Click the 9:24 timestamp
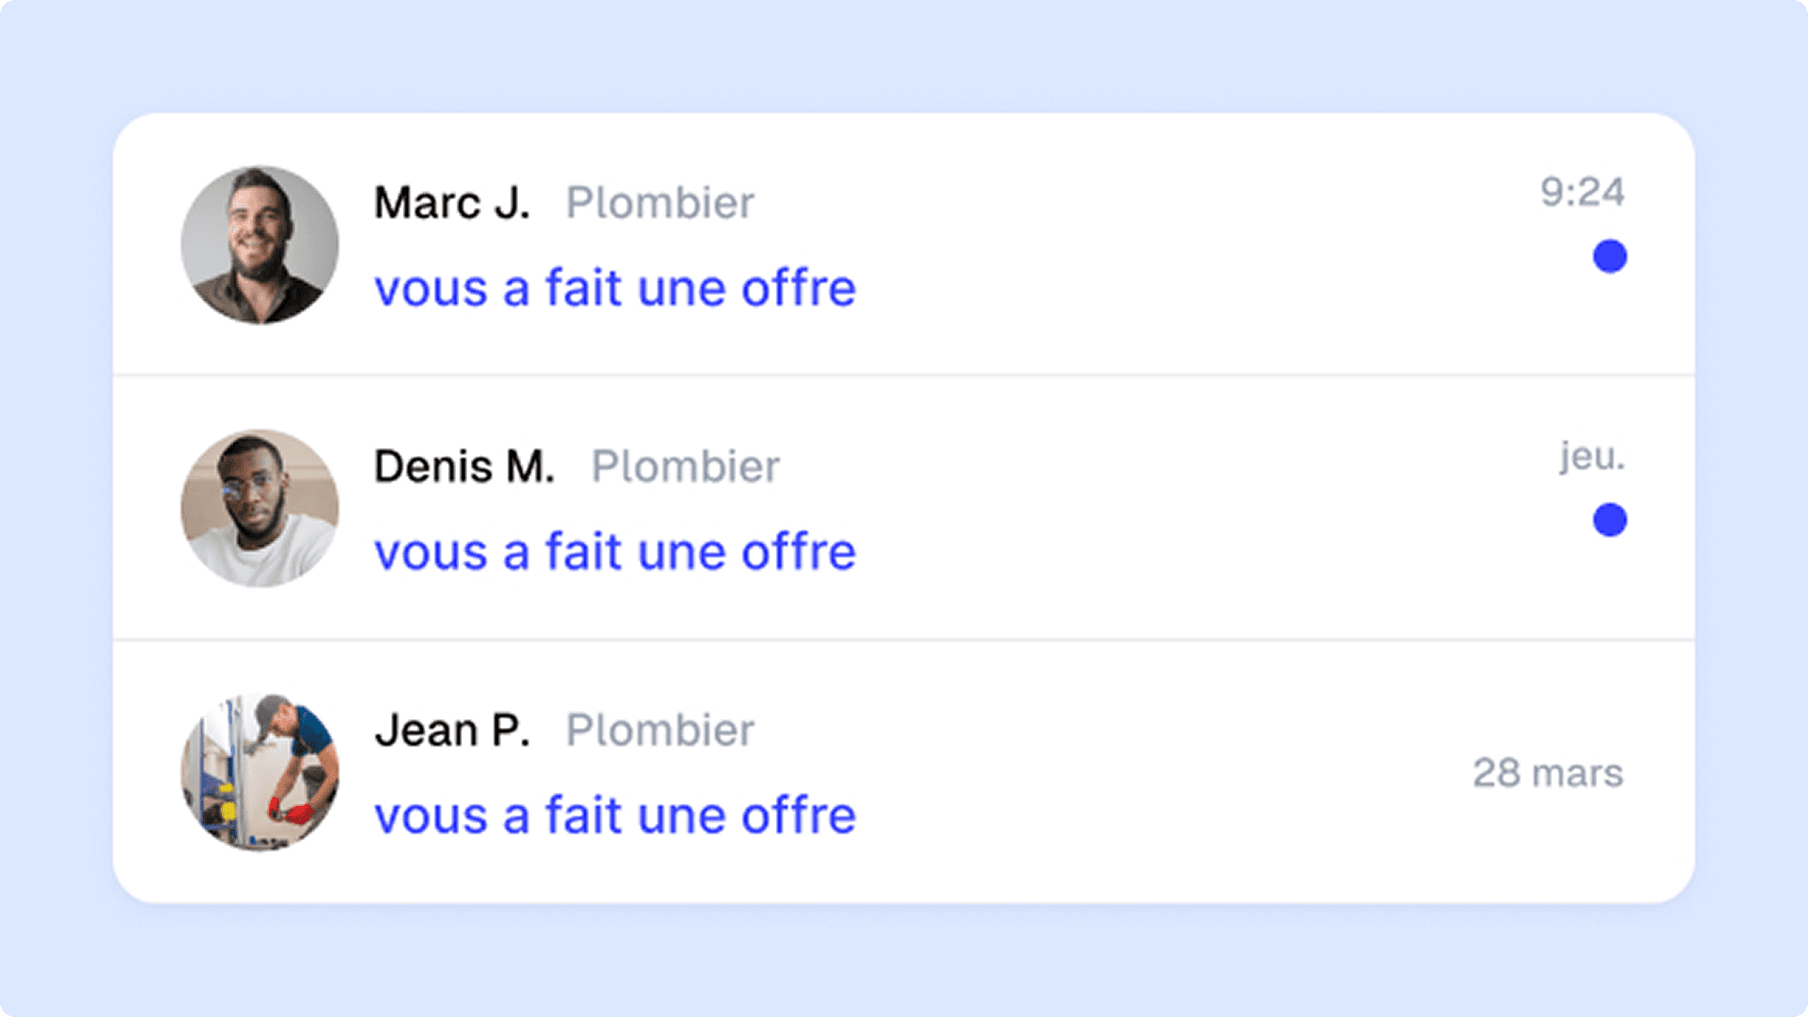 [x=1582, y=192]
